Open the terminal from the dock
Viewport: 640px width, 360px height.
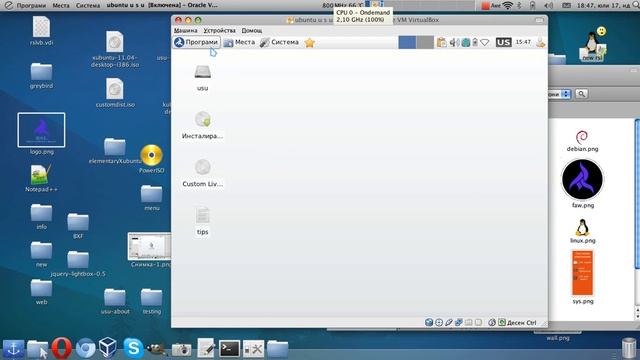coord(229,349)
